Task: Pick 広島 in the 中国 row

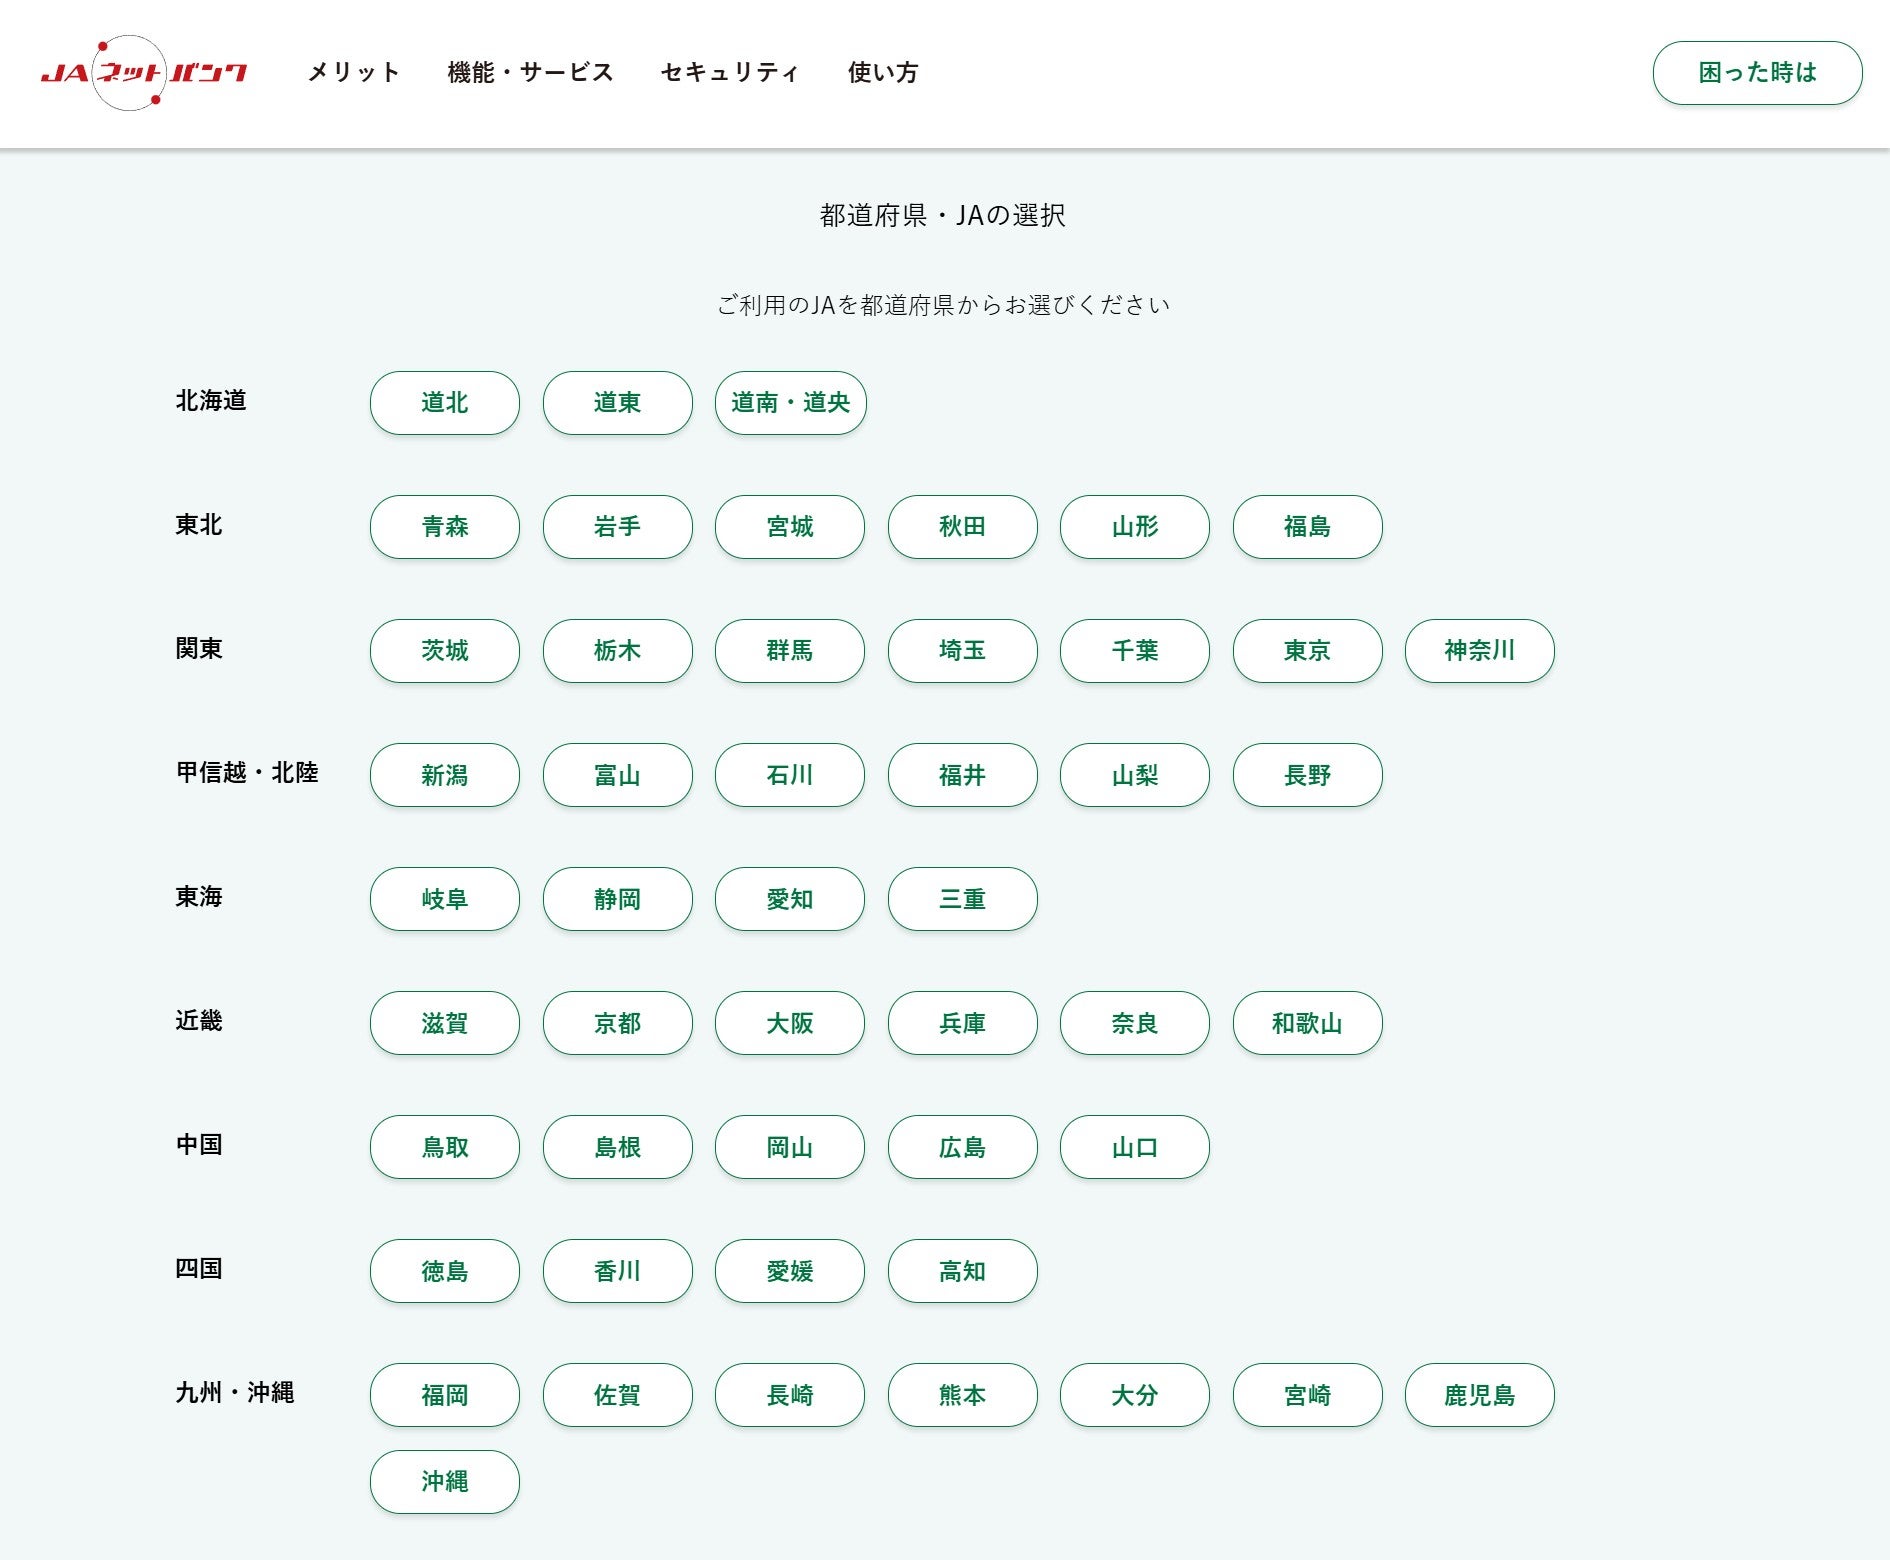Action: pos(962,1147)
